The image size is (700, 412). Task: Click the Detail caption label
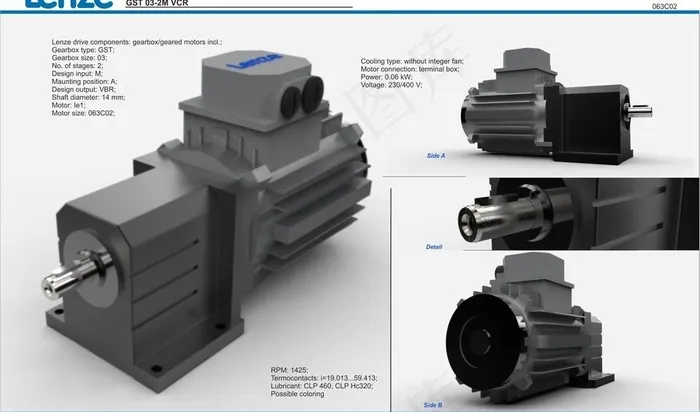point(434,246)
